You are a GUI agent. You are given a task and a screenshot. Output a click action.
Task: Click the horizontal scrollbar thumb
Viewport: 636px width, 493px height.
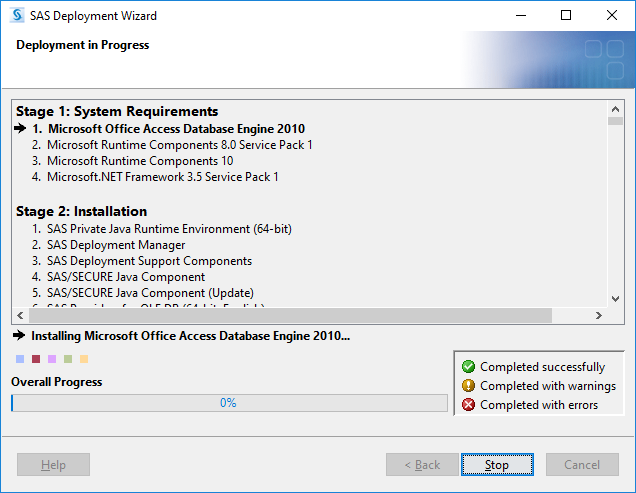tap(290, 315)
